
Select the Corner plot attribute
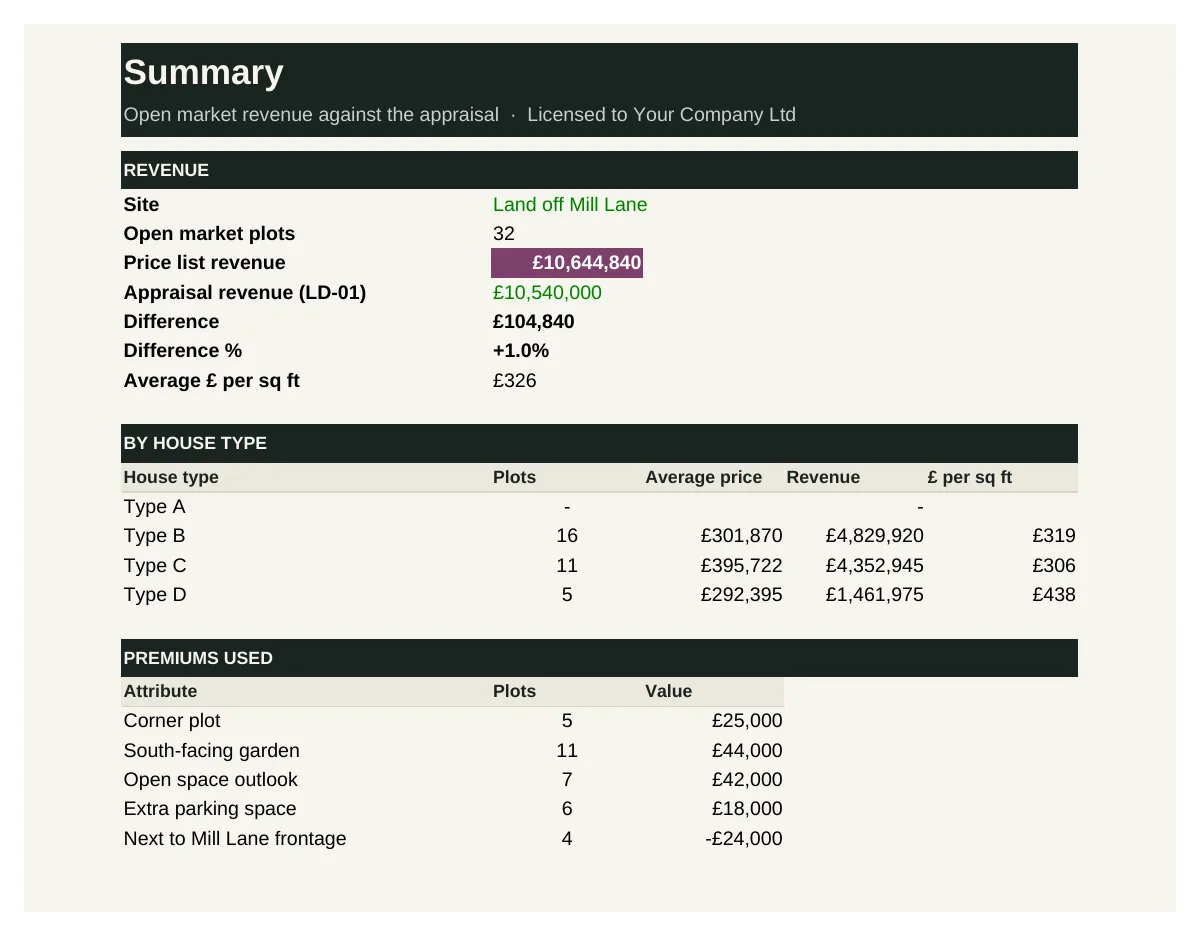[172, 721]
